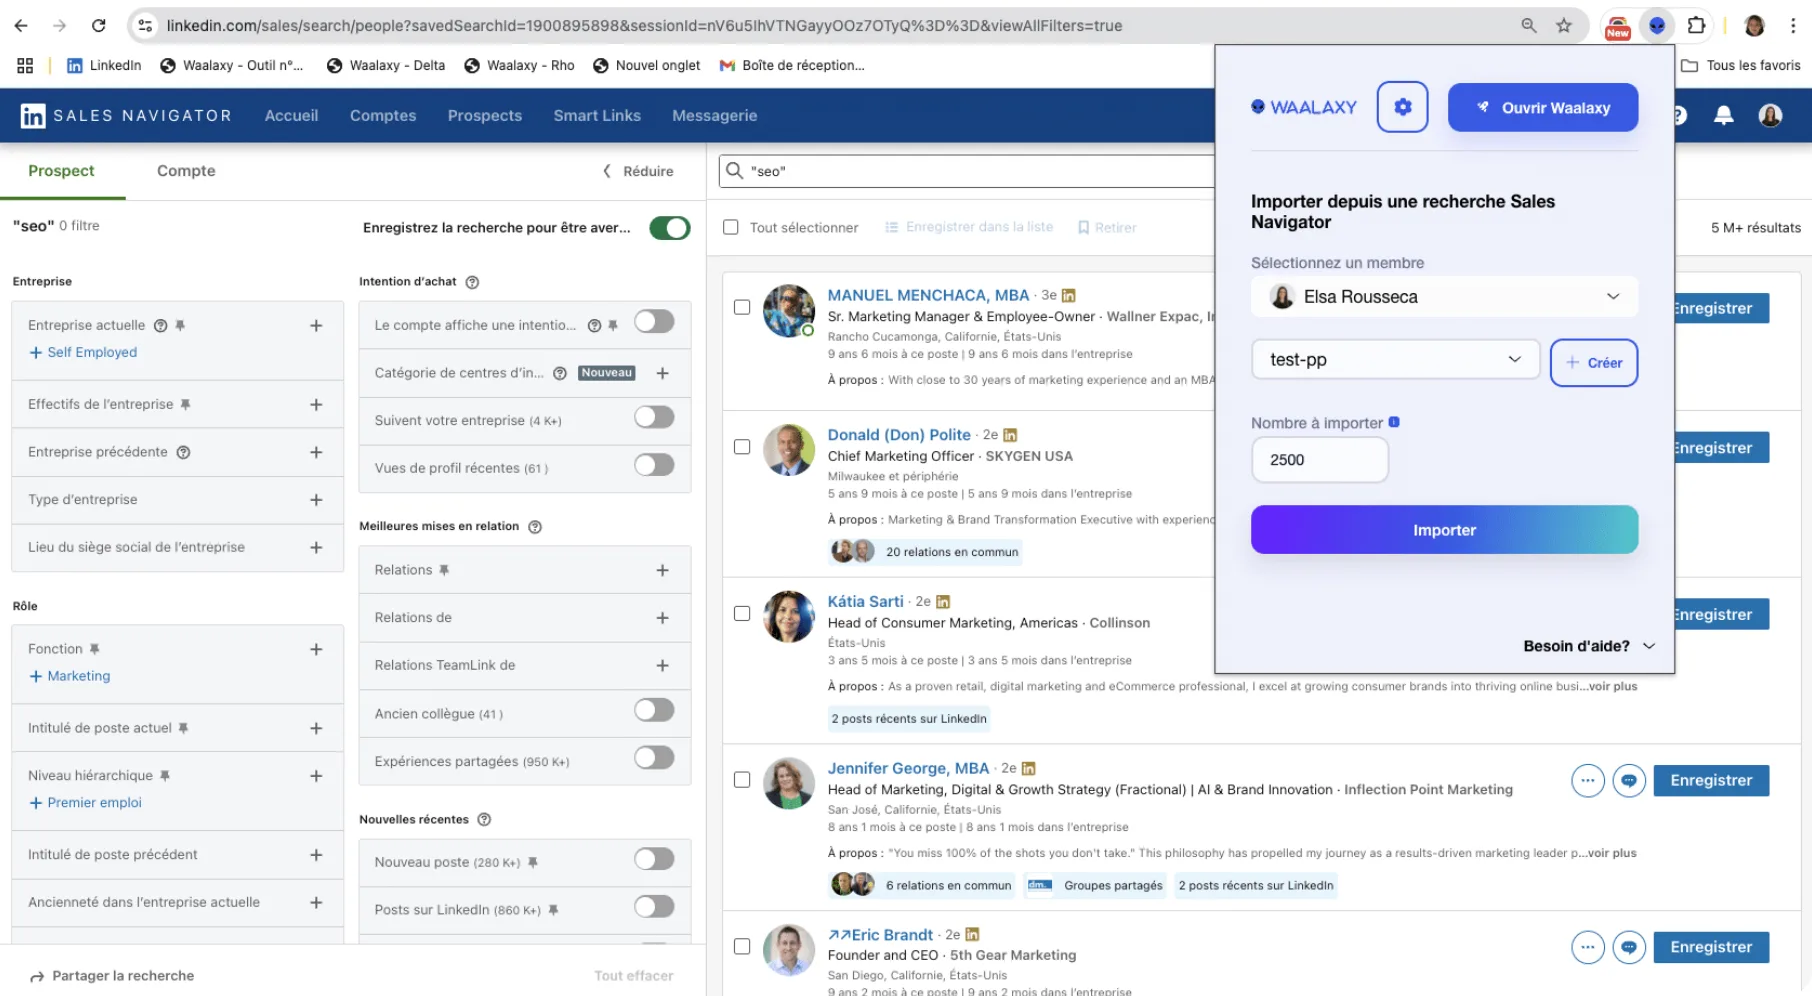The height and width of the screenshot is (996, 1812).
Task: Open Smart Links in navigation
Action: tap(597, 116)
